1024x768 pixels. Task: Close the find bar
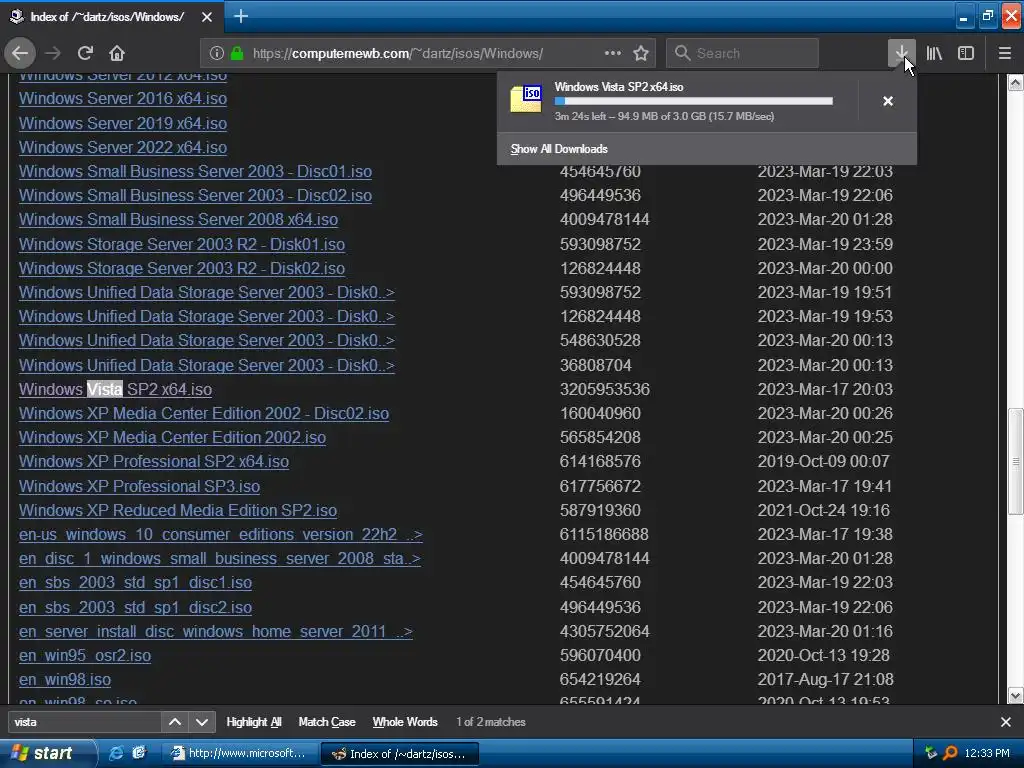click(1006, 722)
